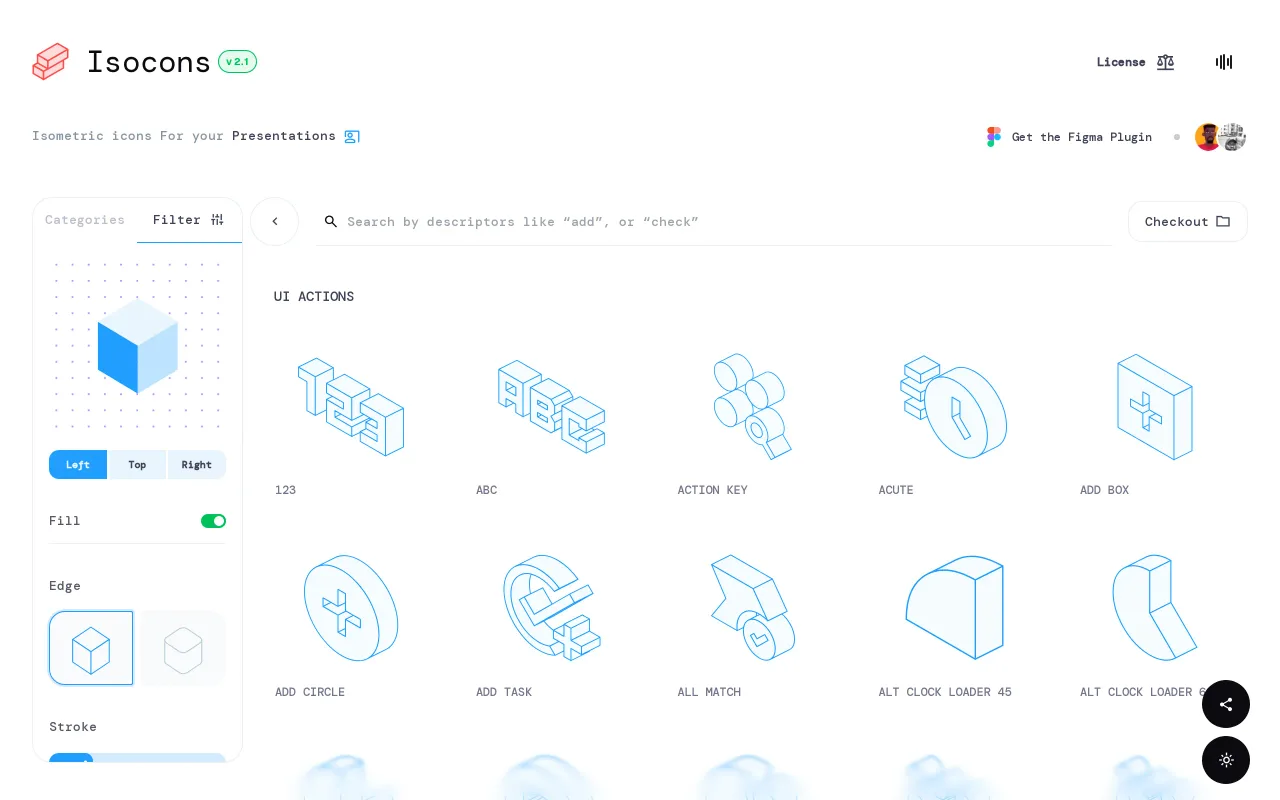Click the Presentations use-case word
The height and width of the screenshot is (800, 1280).
(284, 136)
